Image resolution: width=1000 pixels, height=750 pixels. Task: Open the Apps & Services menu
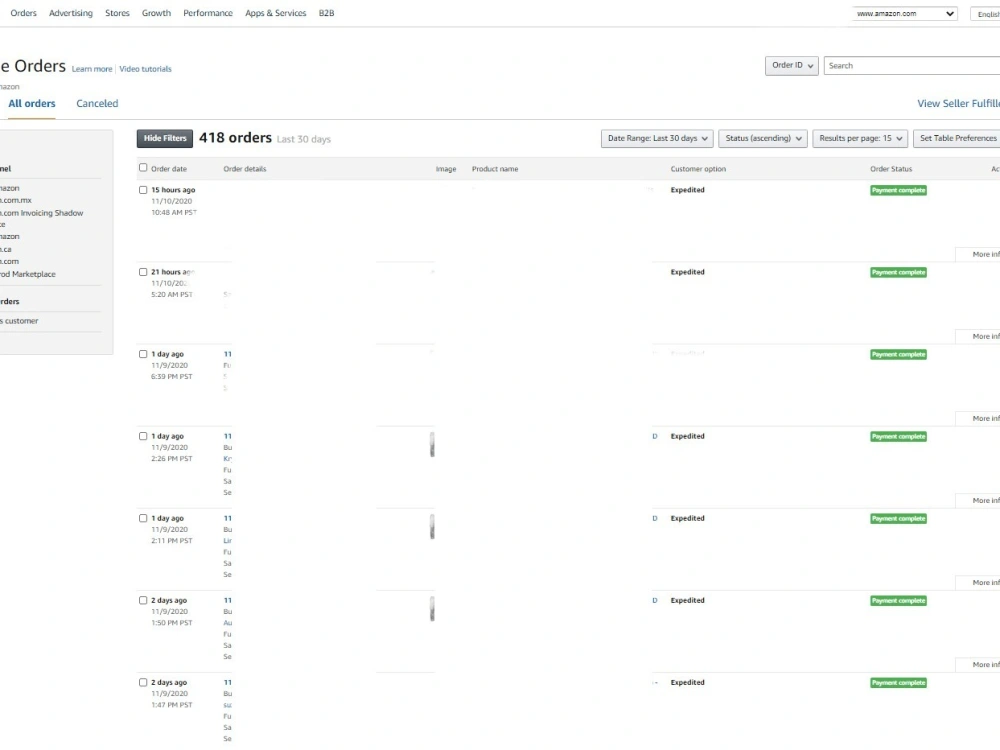(276, 13)
